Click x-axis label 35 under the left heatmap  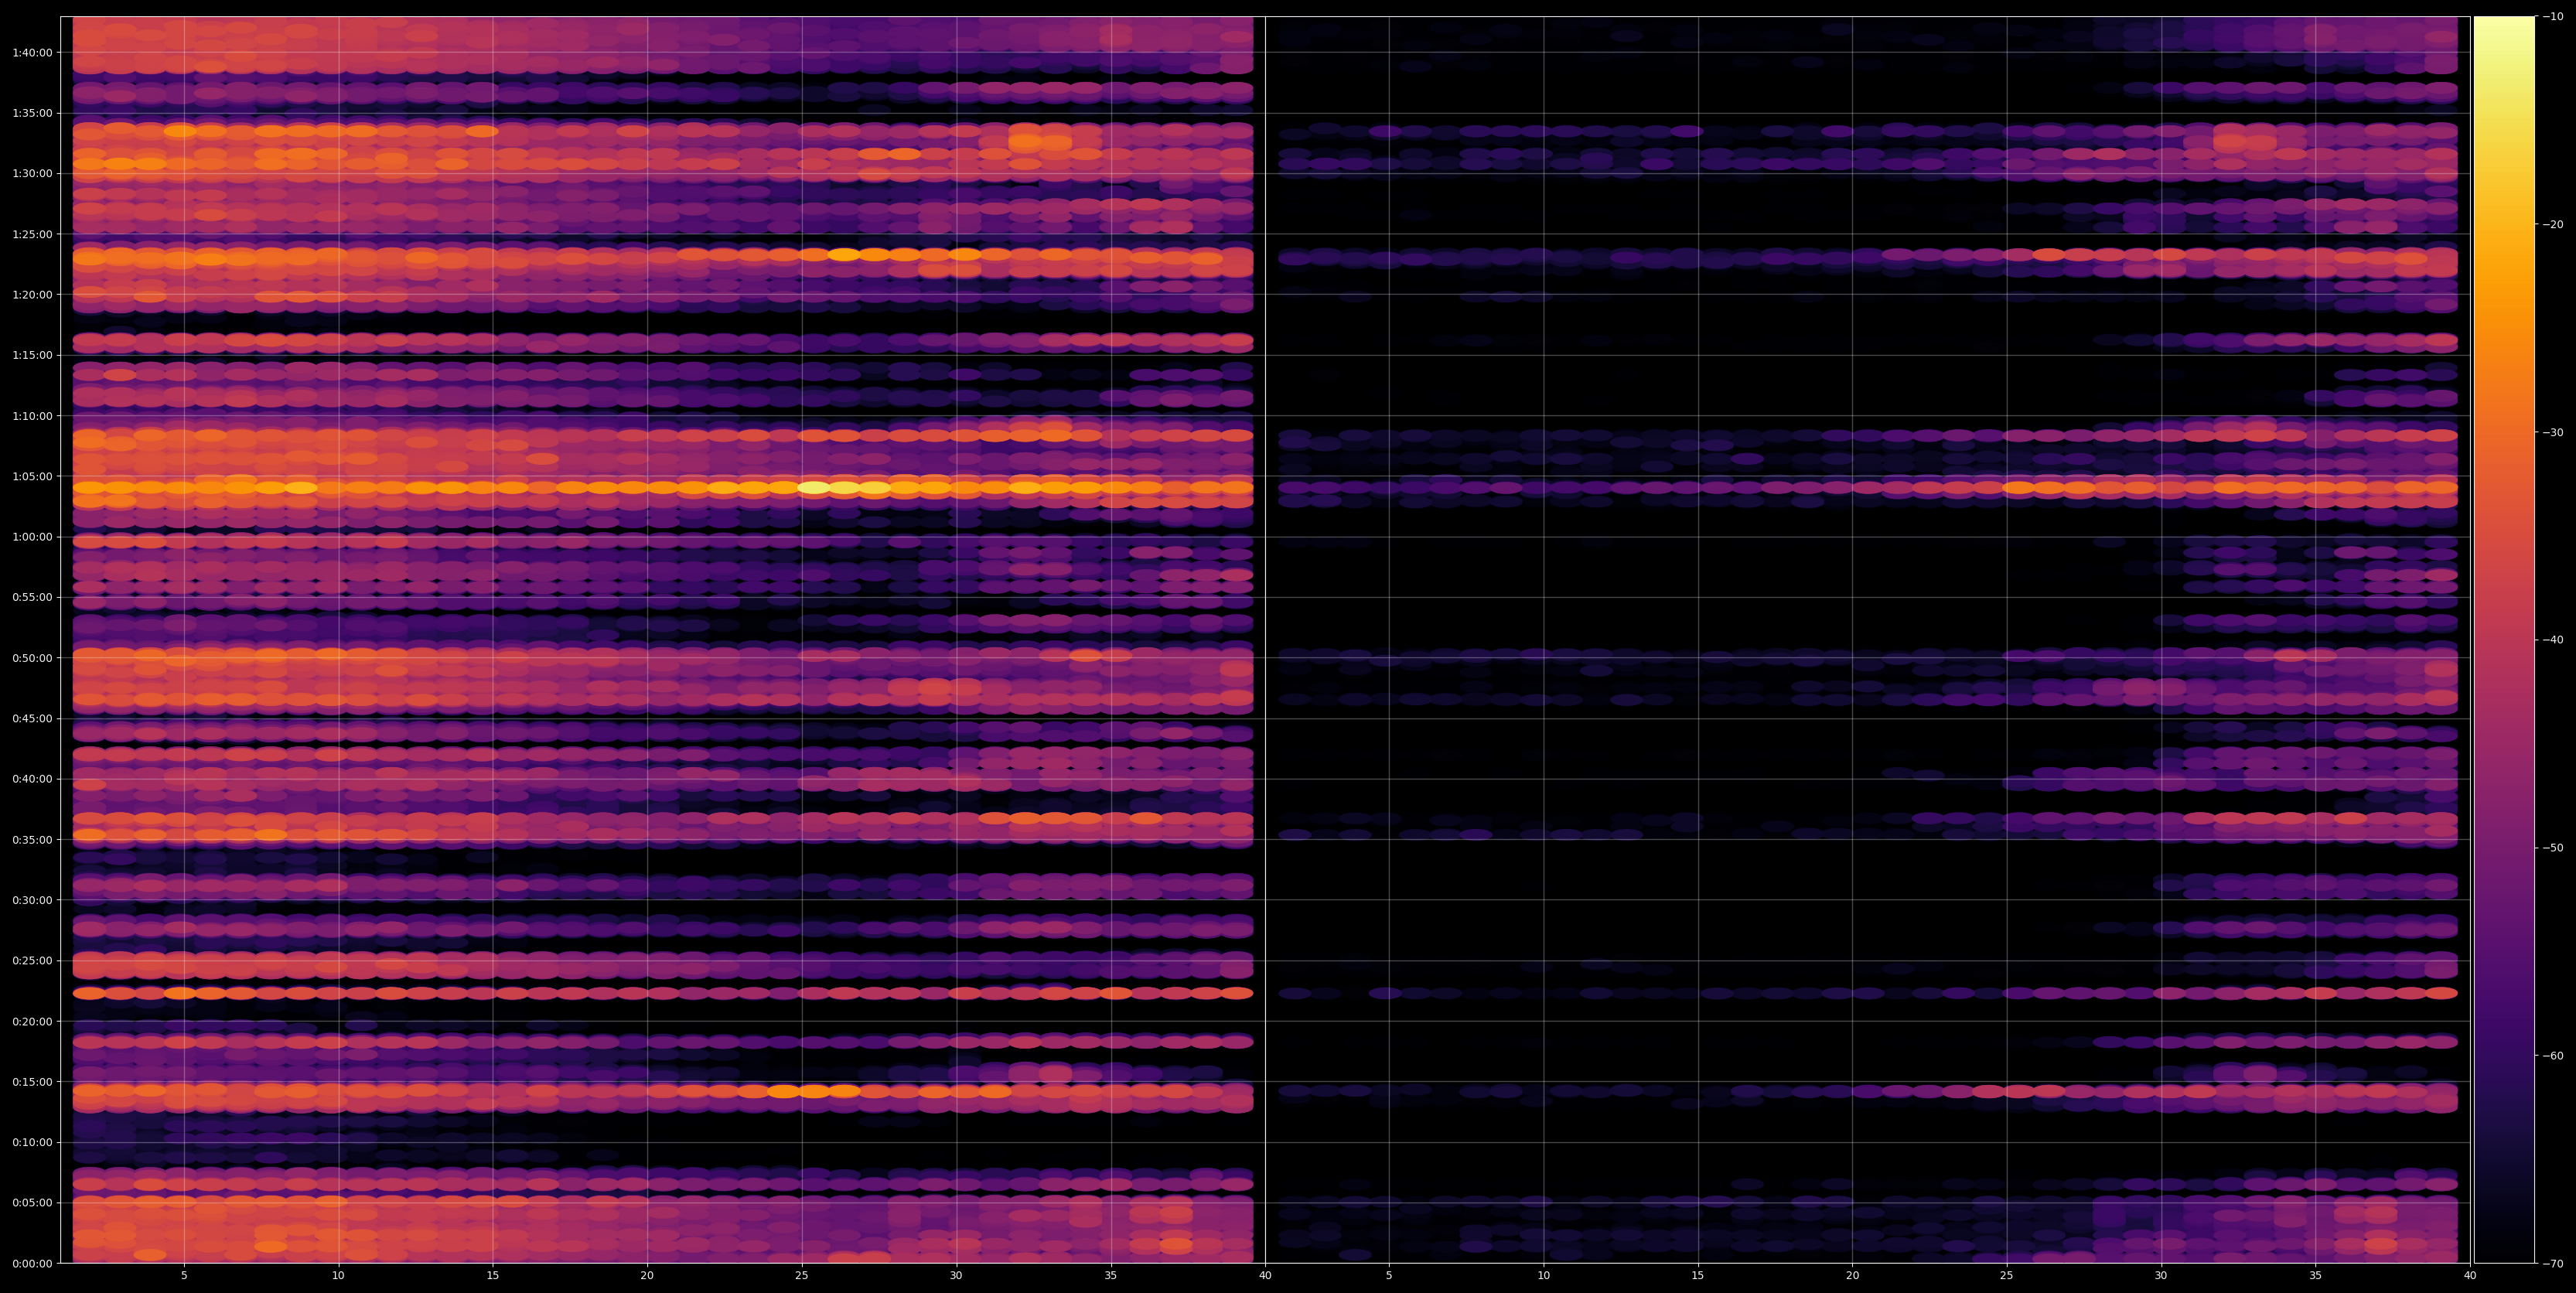[x=1111, y=1275]
